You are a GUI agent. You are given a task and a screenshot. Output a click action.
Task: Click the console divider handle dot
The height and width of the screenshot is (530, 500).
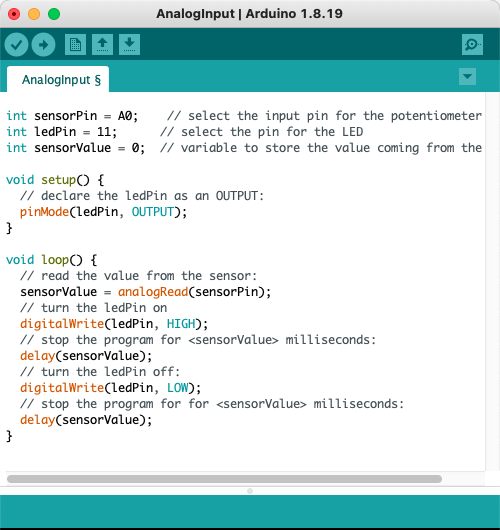[x=250, y=491]
